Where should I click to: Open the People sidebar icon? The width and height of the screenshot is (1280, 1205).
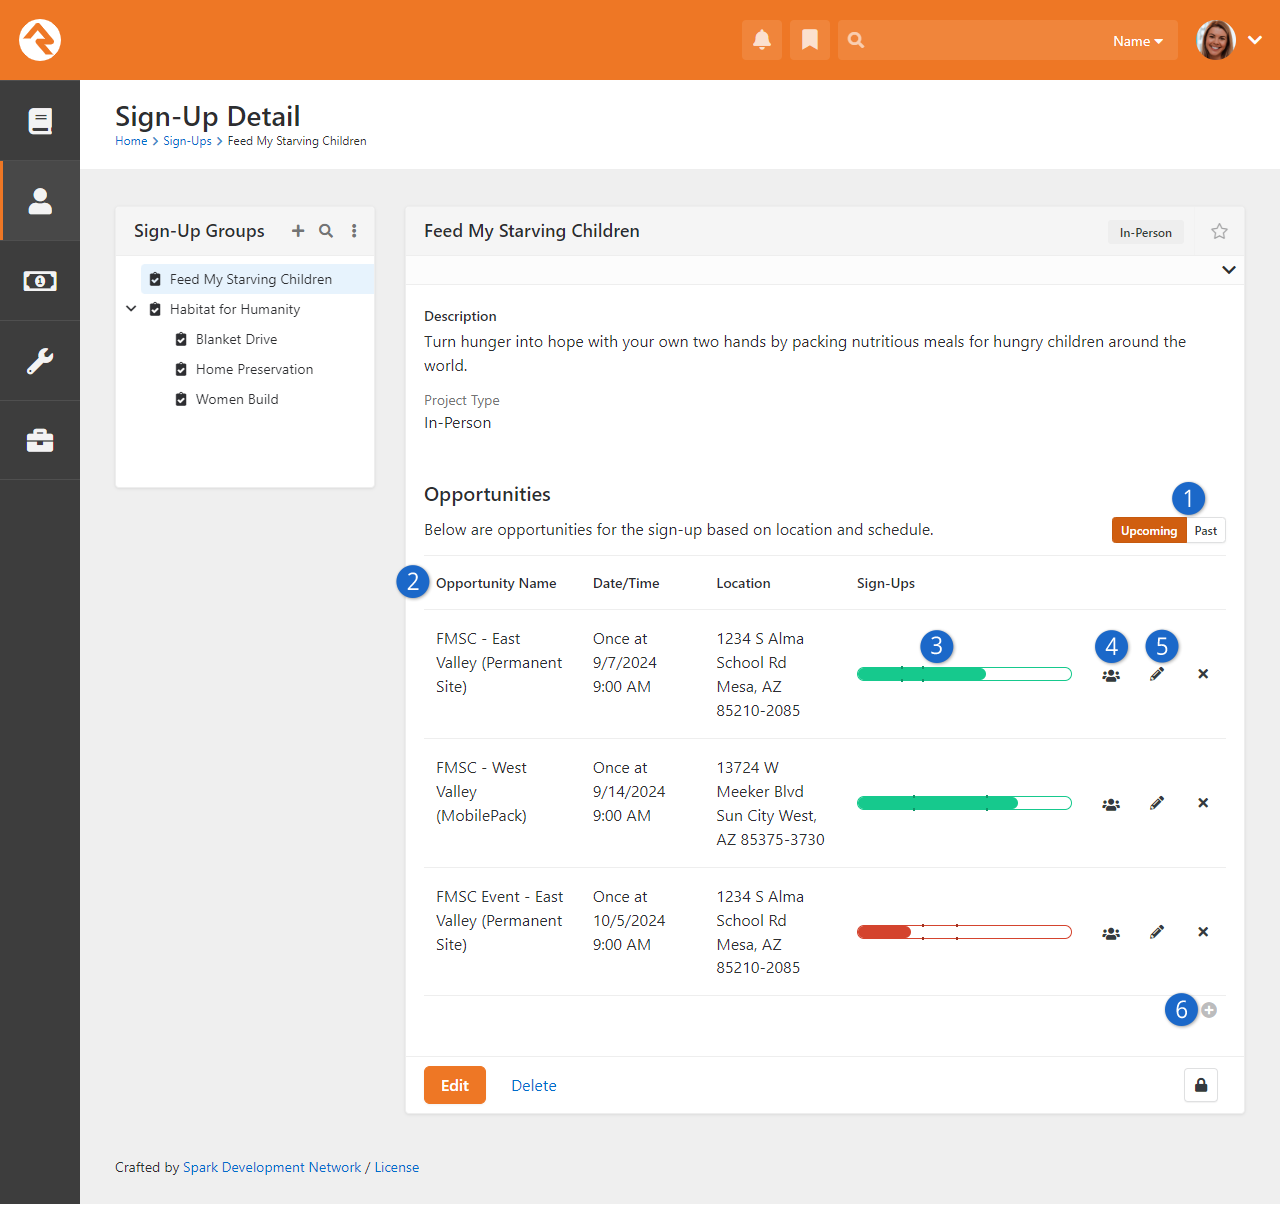(40, 201)
